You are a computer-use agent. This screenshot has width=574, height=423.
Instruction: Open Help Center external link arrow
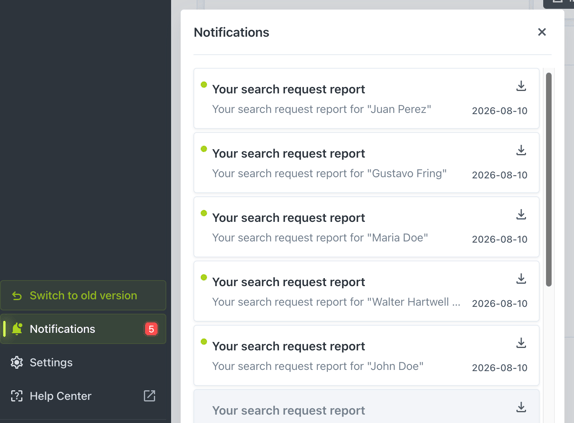[x=149, y=396]
